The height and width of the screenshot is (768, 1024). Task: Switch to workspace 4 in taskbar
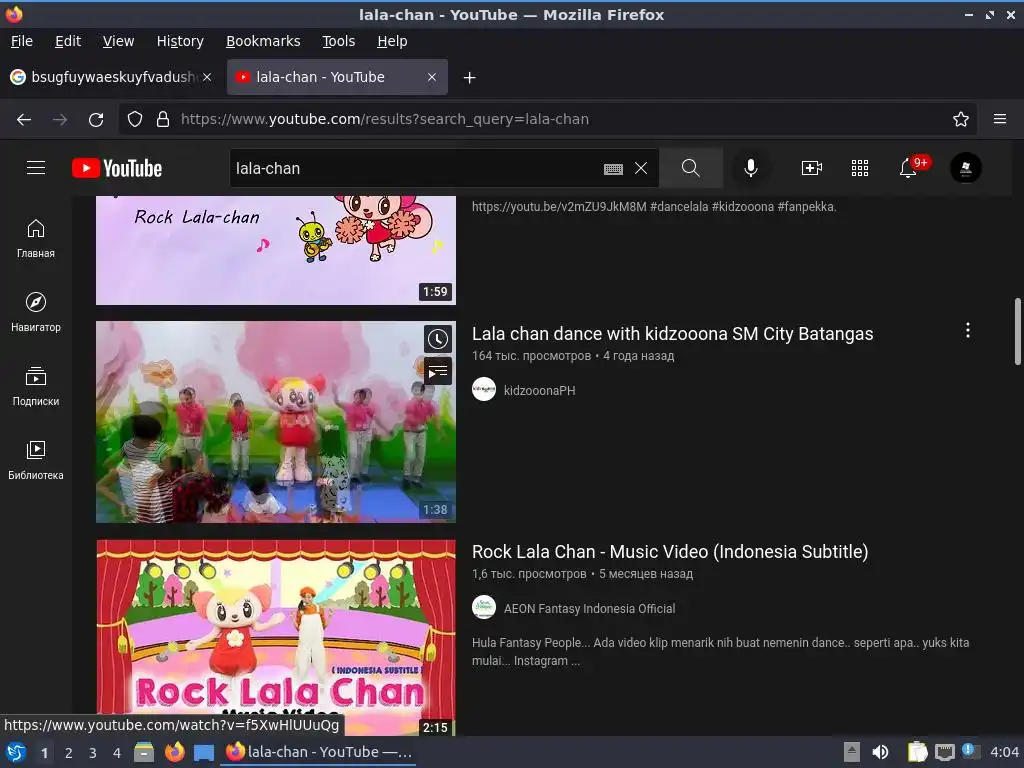117,753
